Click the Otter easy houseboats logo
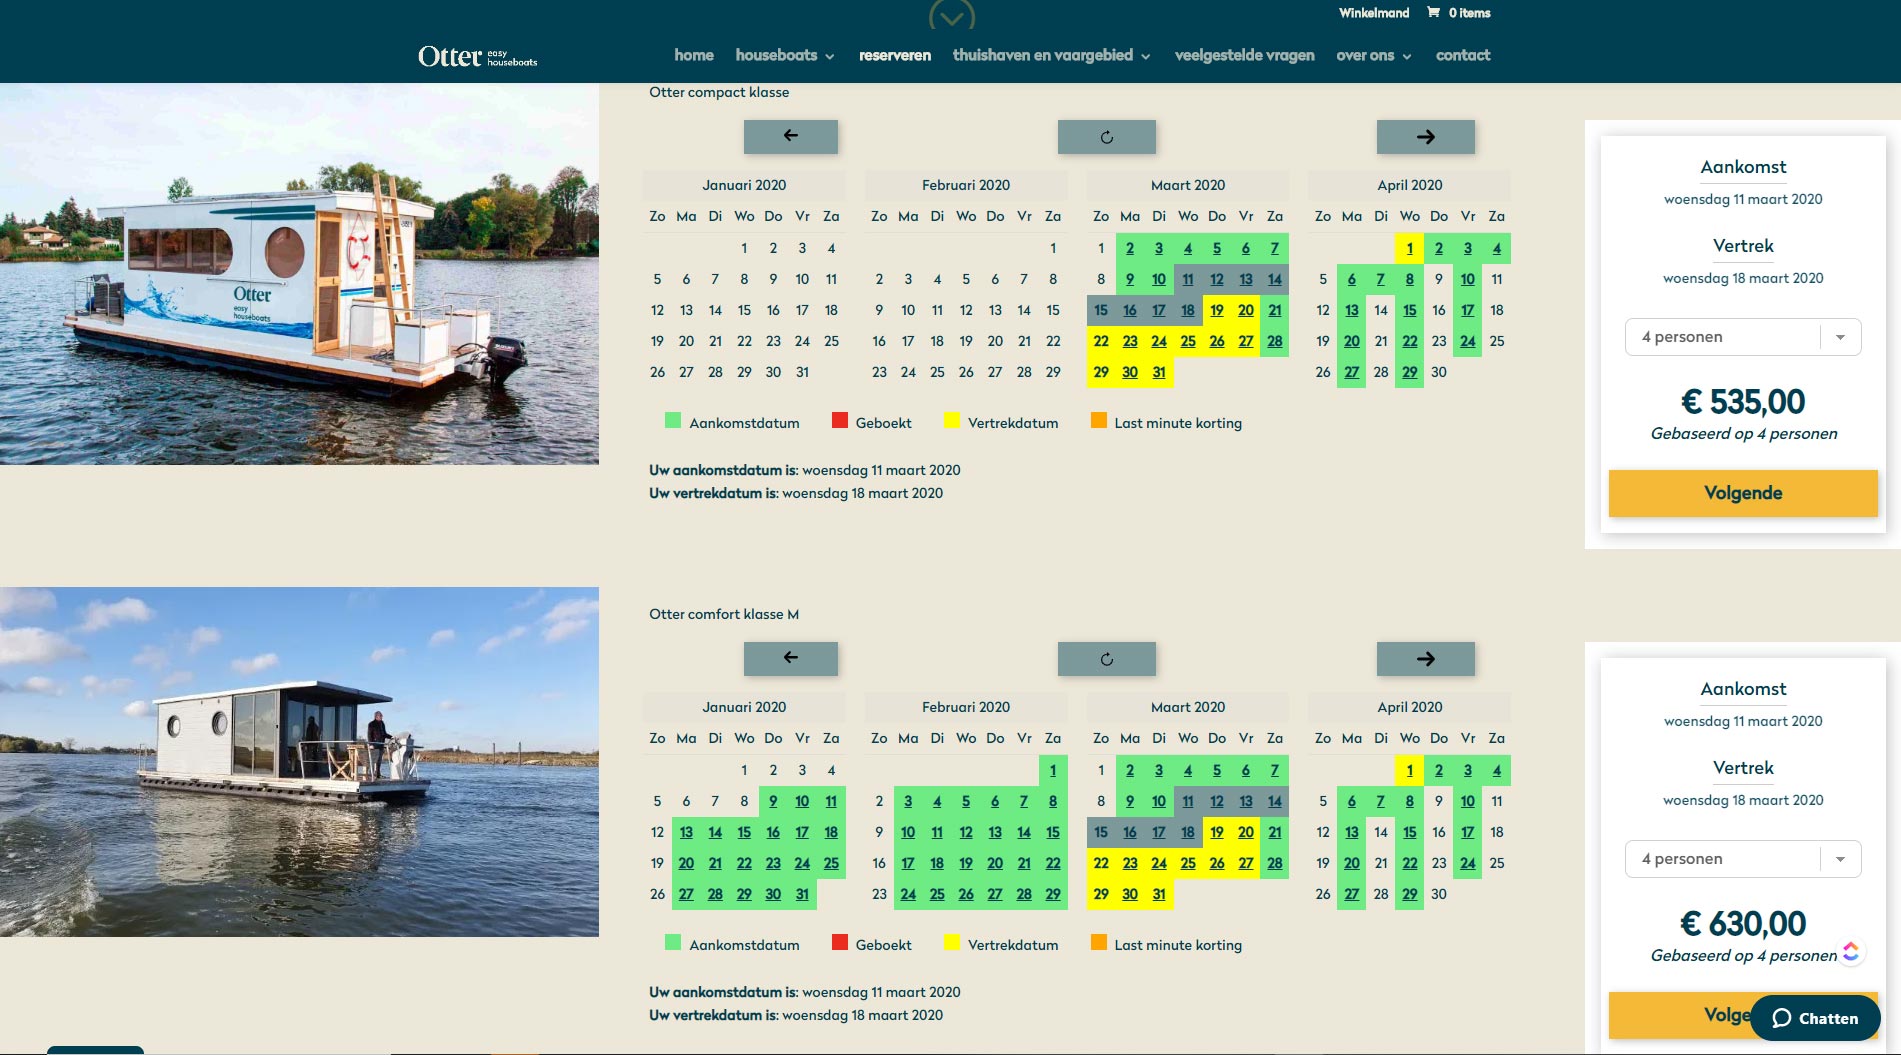Image resolution: width=1901 pixels, height=1055 pixels. [x=477, y=57]
